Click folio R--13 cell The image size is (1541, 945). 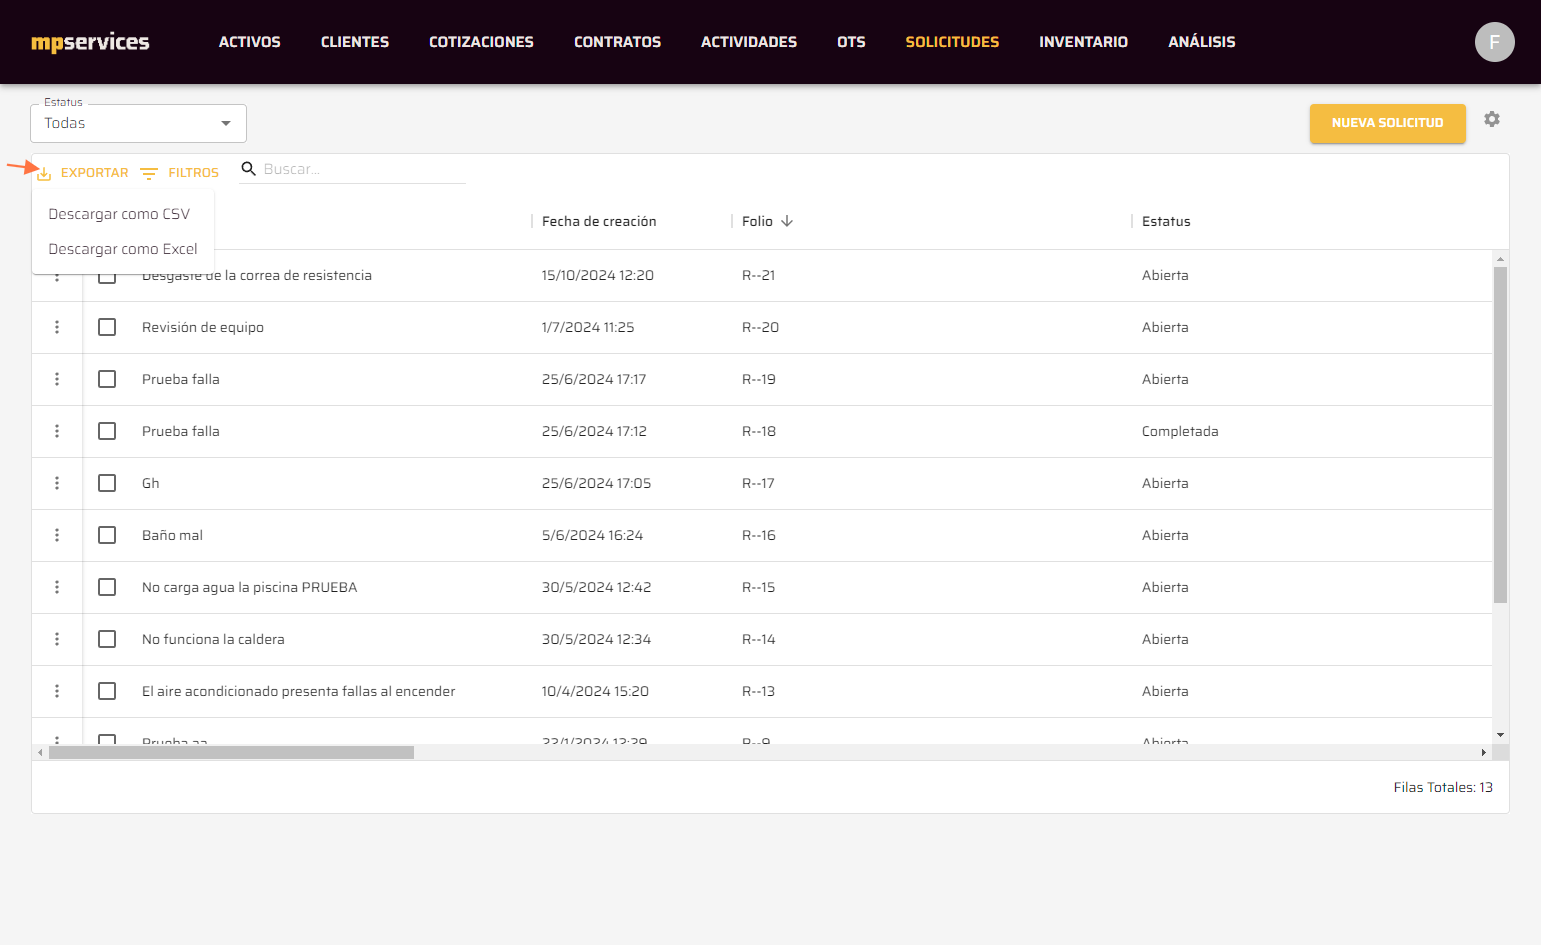(x=758, y=691)
